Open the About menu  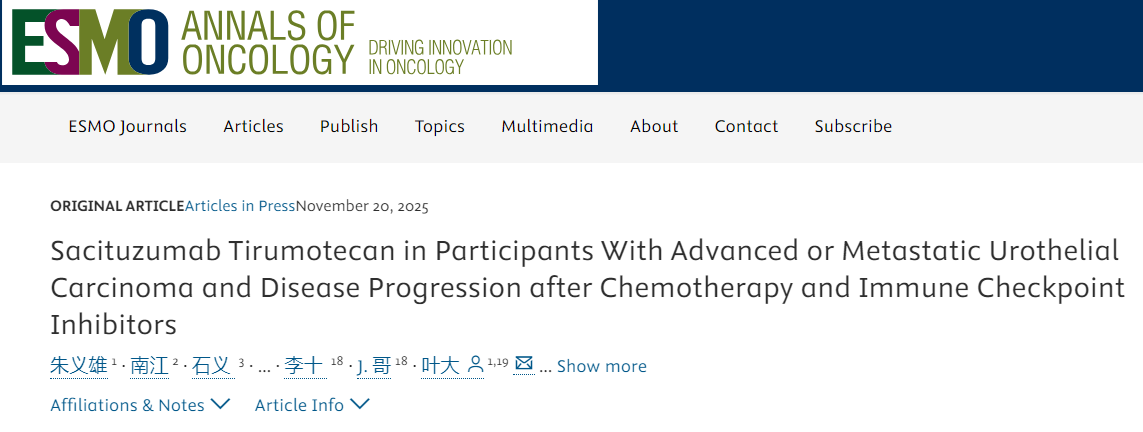pyautogui.click(x=654, y=126)
